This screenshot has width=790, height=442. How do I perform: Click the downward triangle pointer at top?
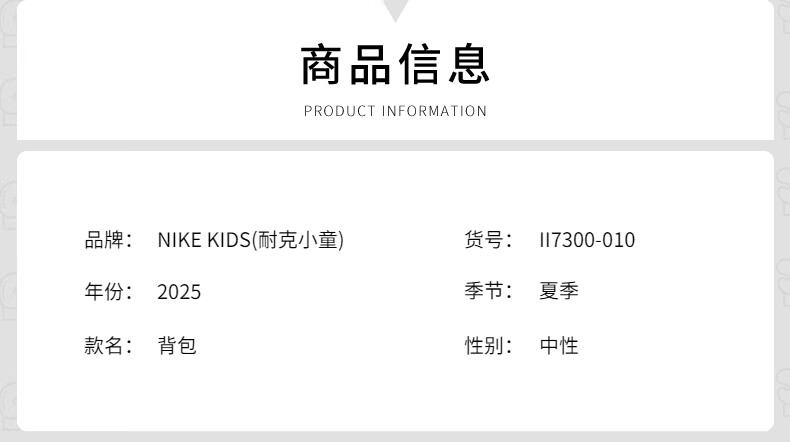click(x=396, y=10)
